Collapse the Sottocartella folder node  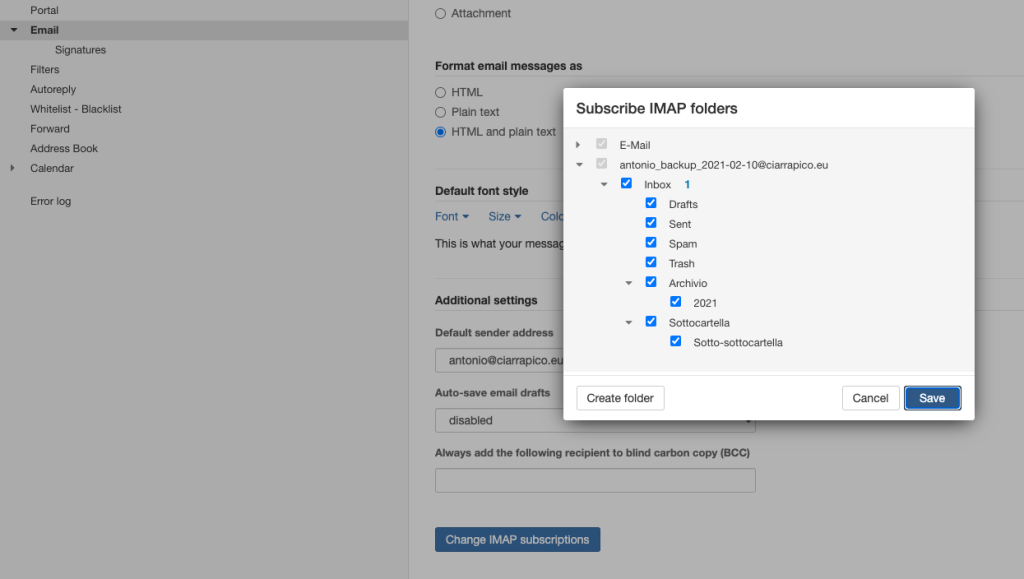[x=628, y=322]
